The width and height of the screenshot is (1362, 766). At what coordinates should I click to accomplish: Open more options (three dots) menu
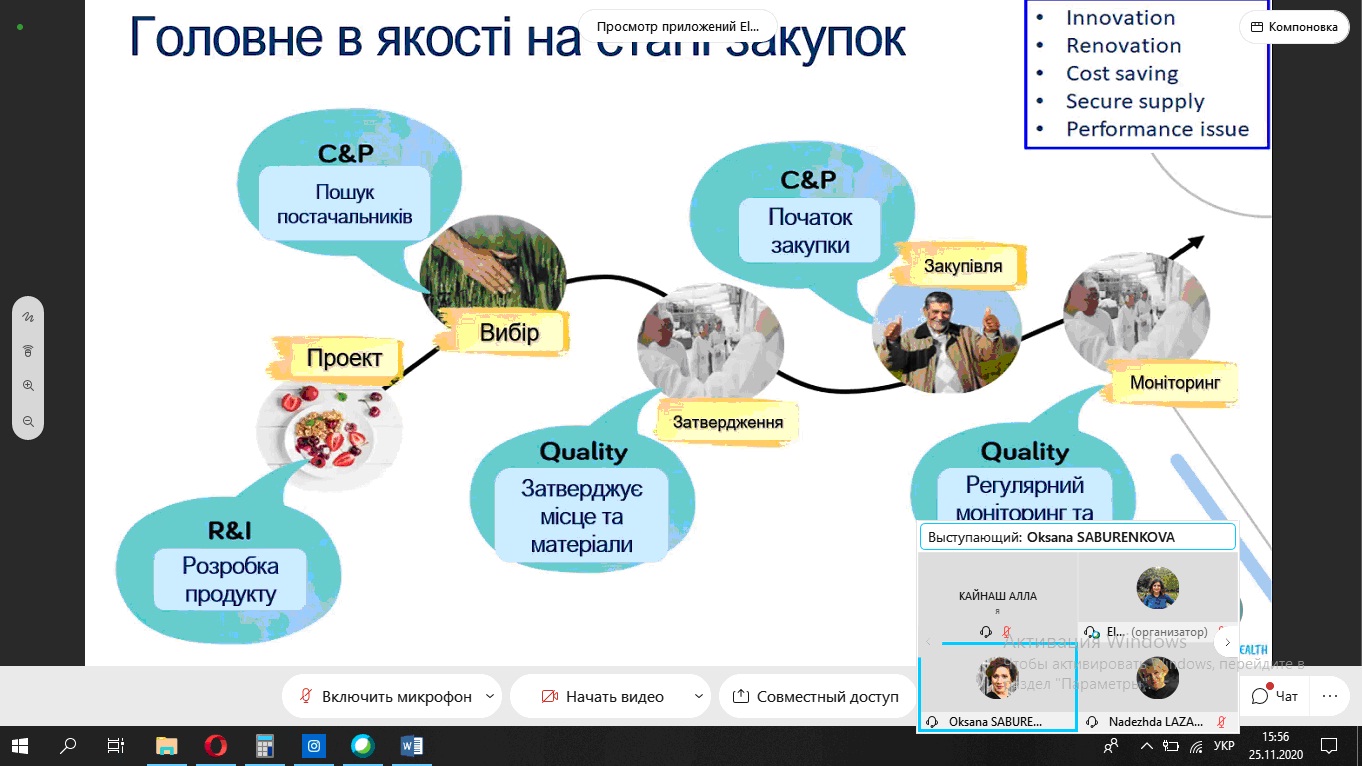pos(1329,696)
